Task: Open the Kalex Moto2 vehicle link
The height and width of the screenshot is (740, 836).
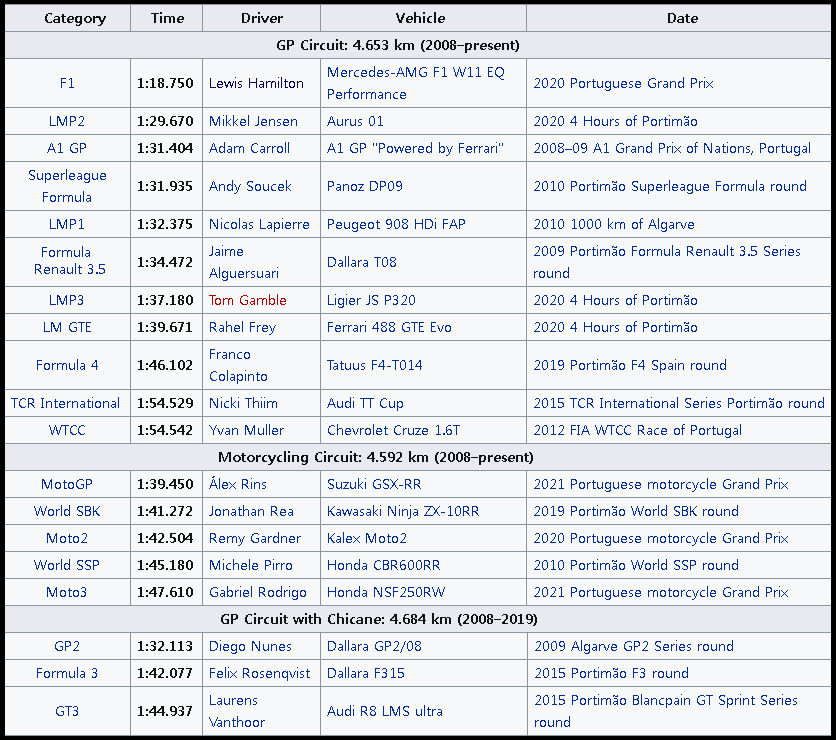Action: [x=366, y=538]
